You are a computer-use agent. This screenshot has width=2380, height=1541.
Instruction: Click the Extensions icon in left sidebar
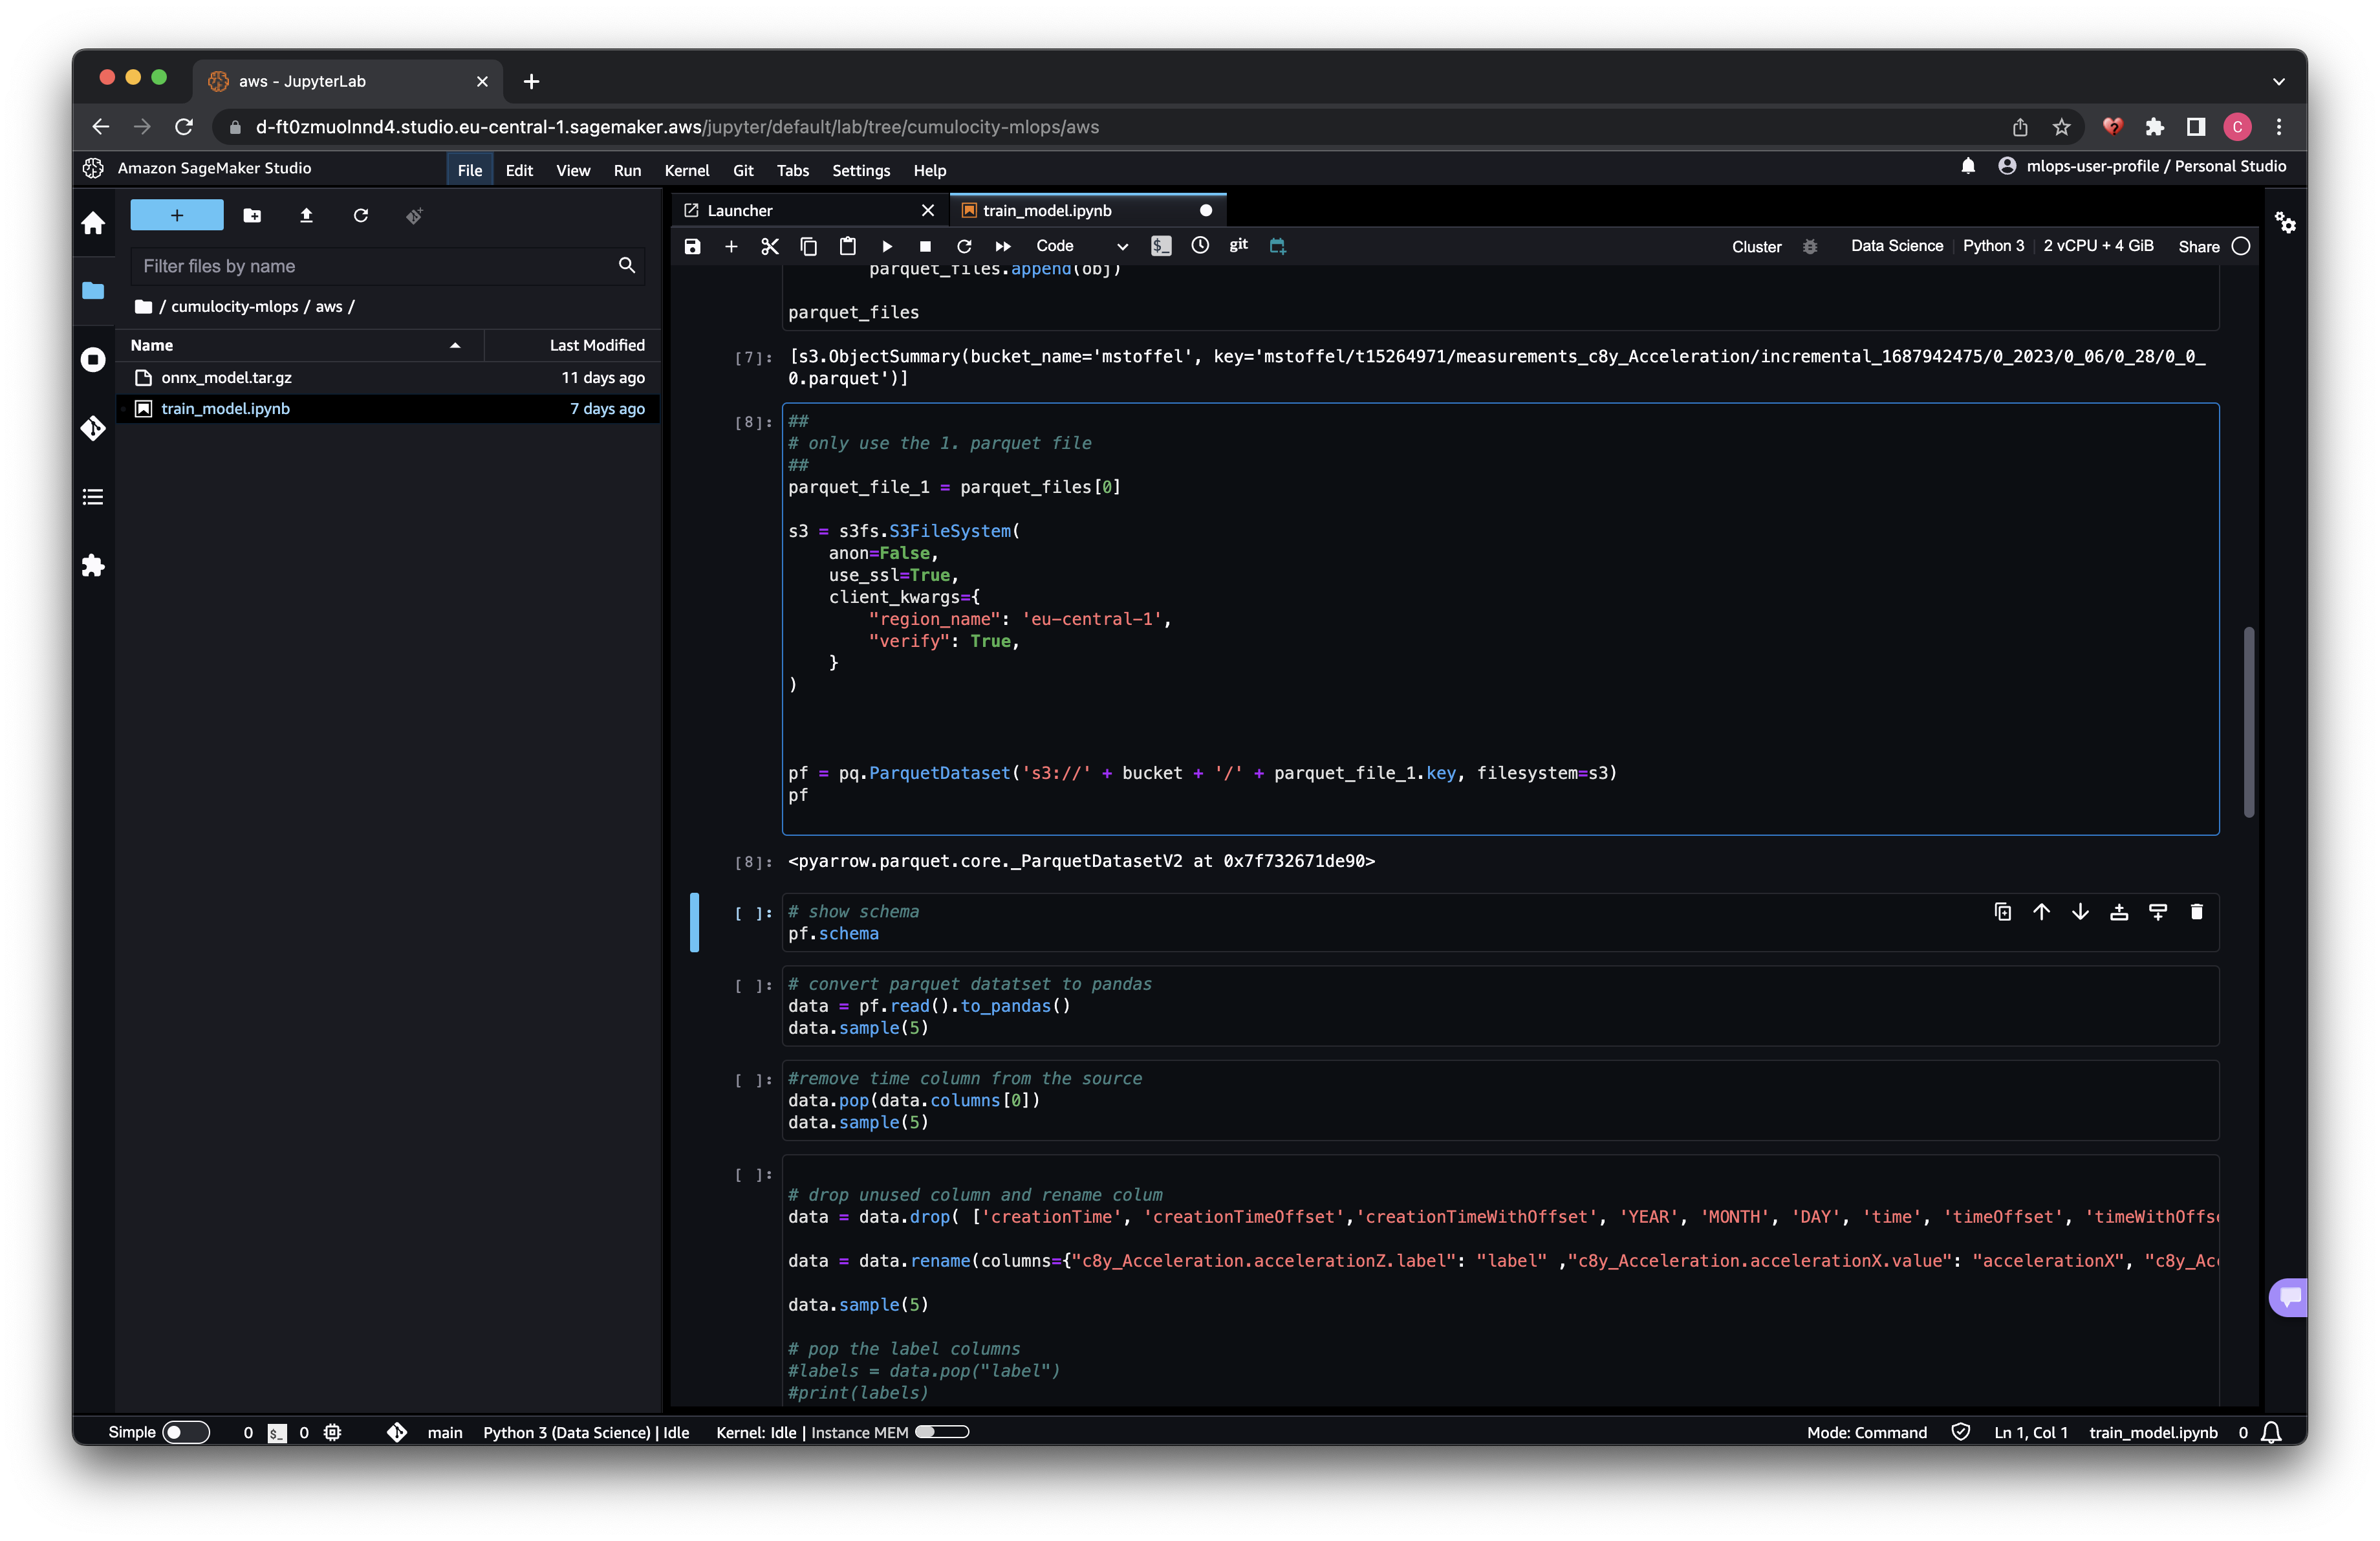tap(94, 564)
